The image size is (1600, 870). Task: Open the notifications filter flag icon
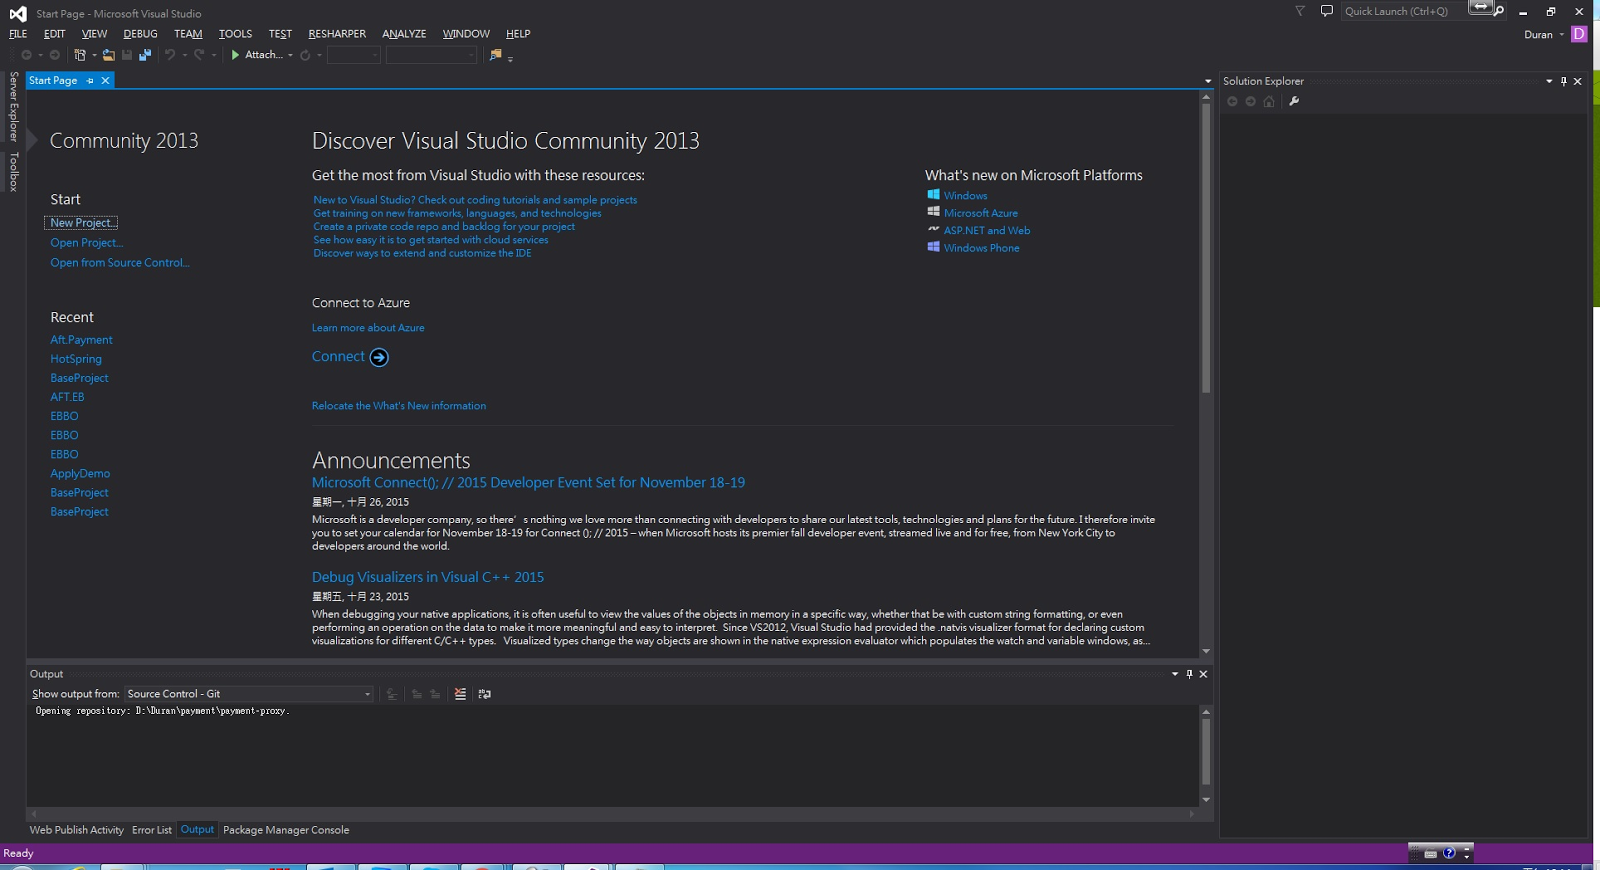pos(1300,11)
